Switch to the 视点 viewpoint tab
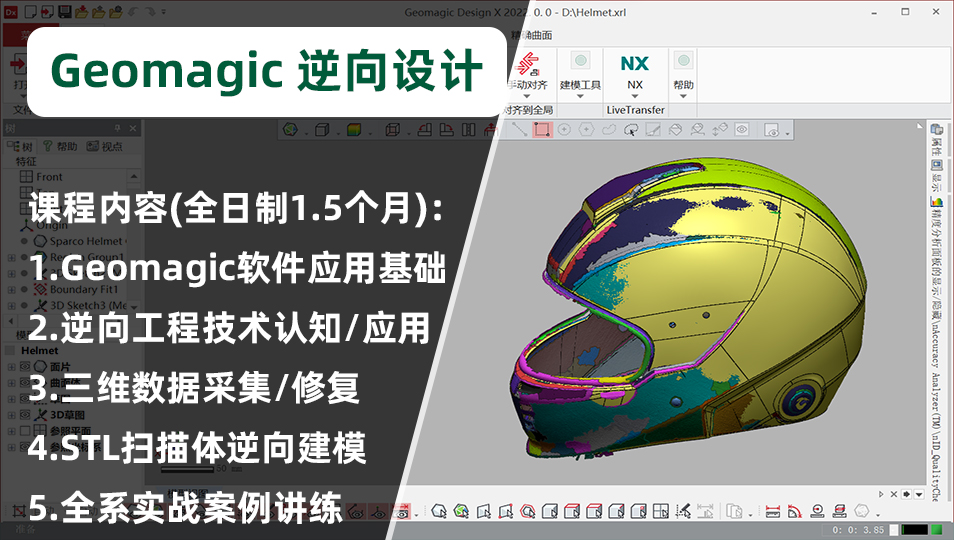This screenshot has width=954, height=540. coord(105,147)
